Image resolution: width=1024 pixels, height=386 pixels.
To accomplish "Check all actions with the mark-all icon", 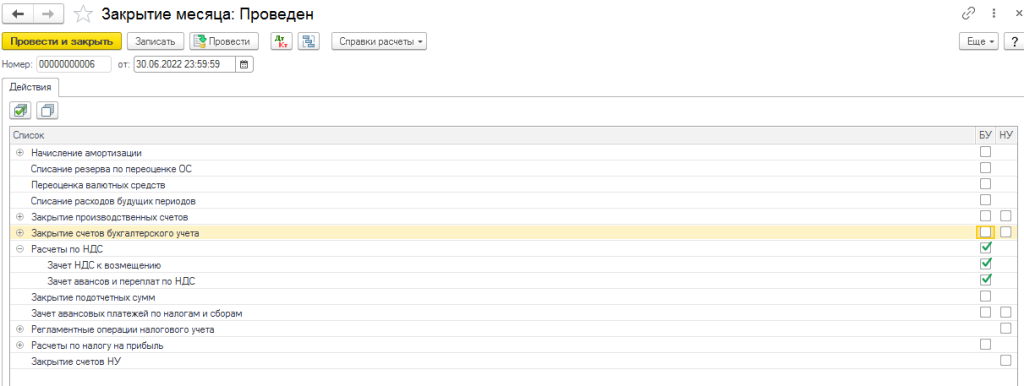I will tap(21, 111).
